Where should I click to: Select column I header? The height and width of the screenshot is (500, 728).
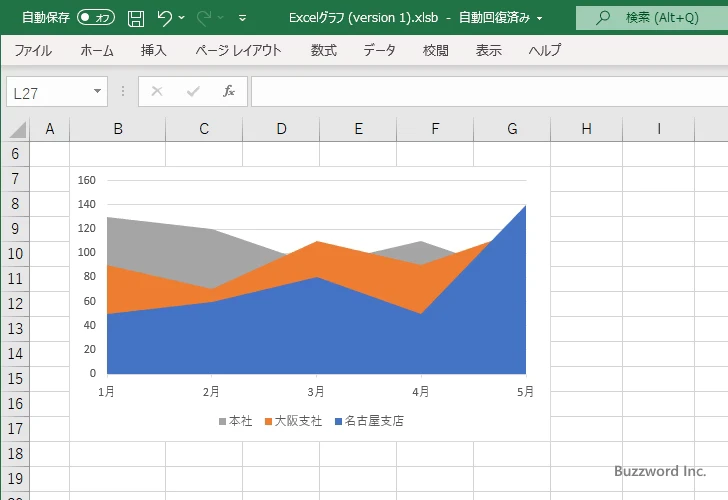[658, 129]
